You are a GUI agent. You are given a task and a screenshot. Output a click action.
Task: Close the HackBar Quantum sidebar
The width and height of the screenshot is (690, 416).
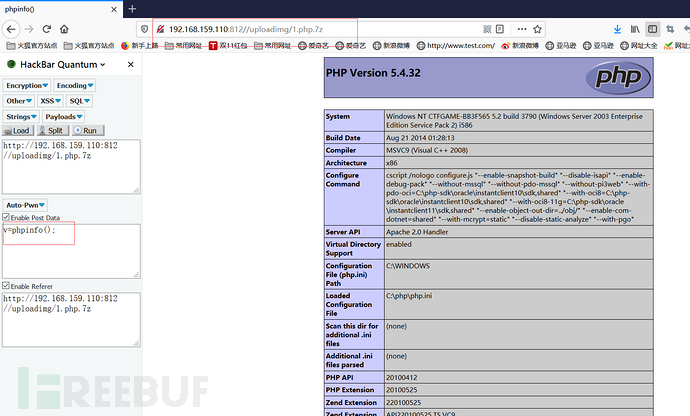pos(131,65)
